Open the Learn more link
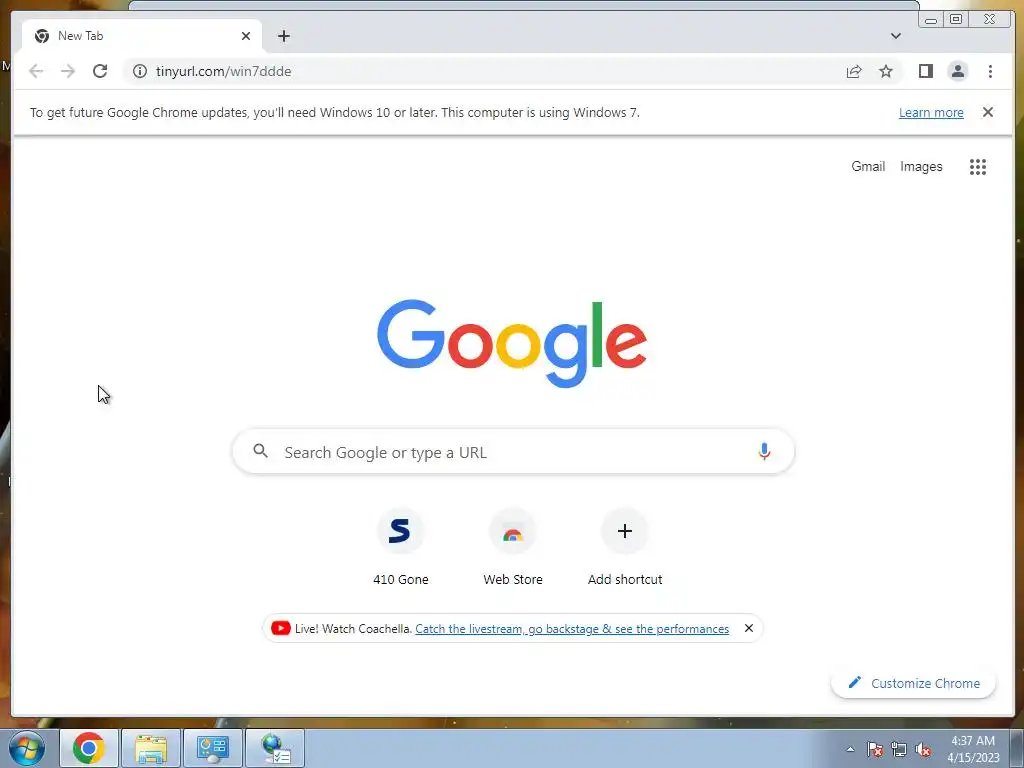The image size is (1024, 768). [x=931, y=112]
